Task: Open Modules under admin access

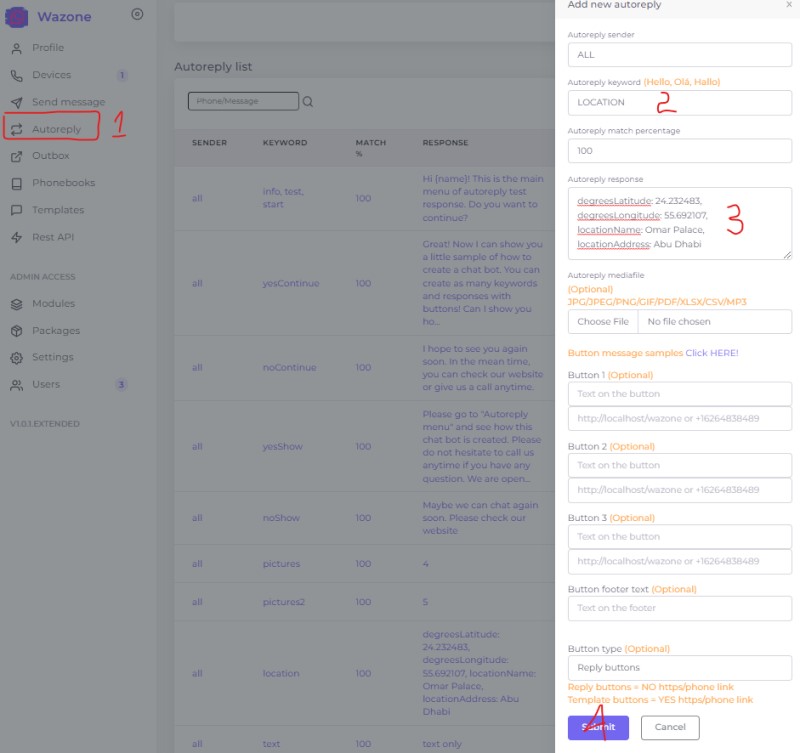Action: click(x=53, y=304)
